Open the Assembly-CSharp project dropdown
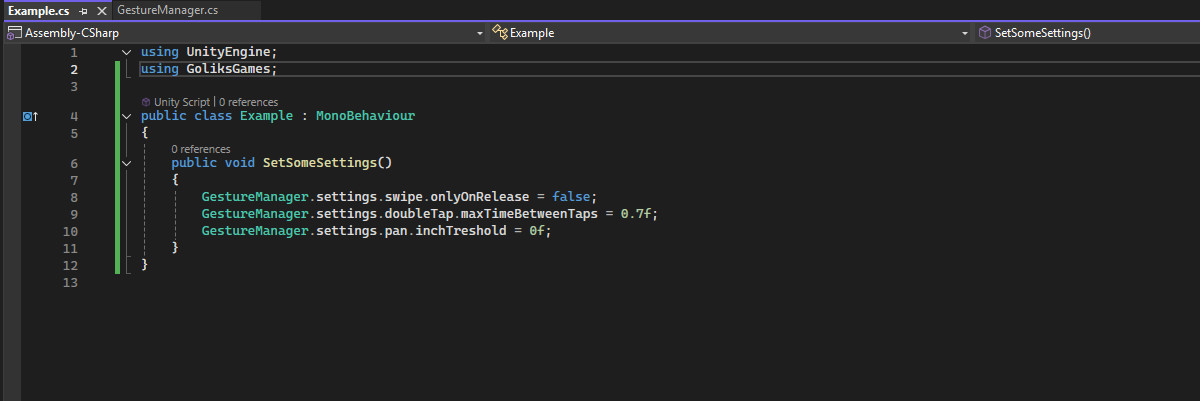The image size is (1200, 401). click(480, 33)
